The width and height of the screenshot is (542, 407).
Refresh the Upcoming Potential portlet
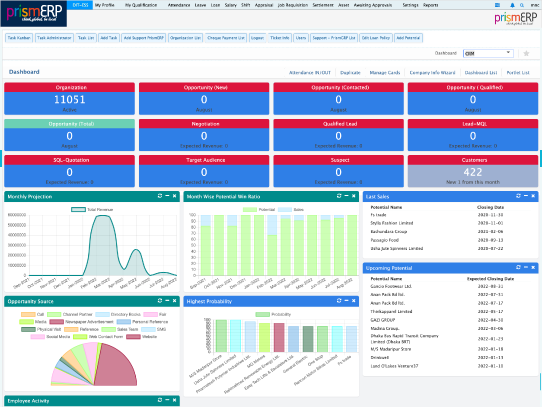pyautogui.click(x=518, y=268)
